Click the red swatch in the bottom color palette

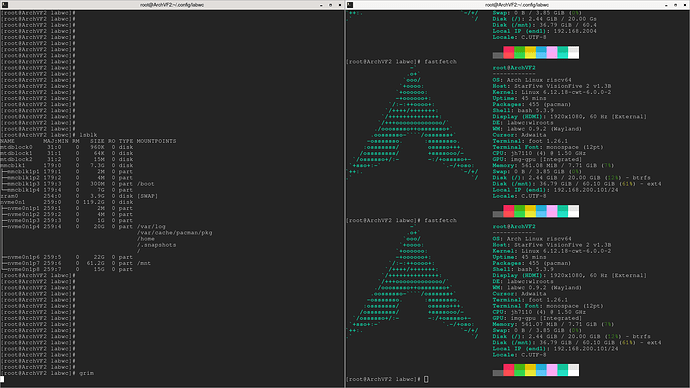pos(509,370)
